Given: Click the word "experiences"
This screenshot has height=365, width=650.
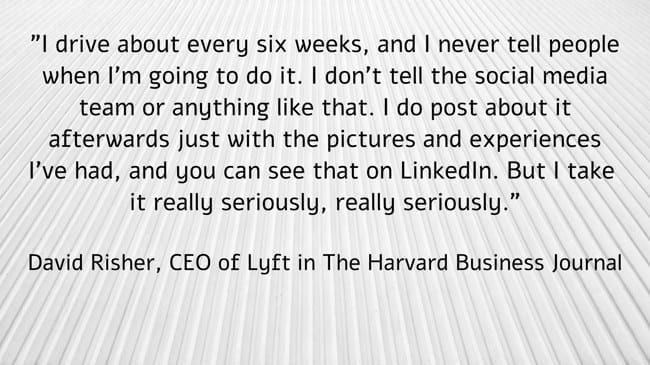Looking at the screenshot, I should pos(535,140).
